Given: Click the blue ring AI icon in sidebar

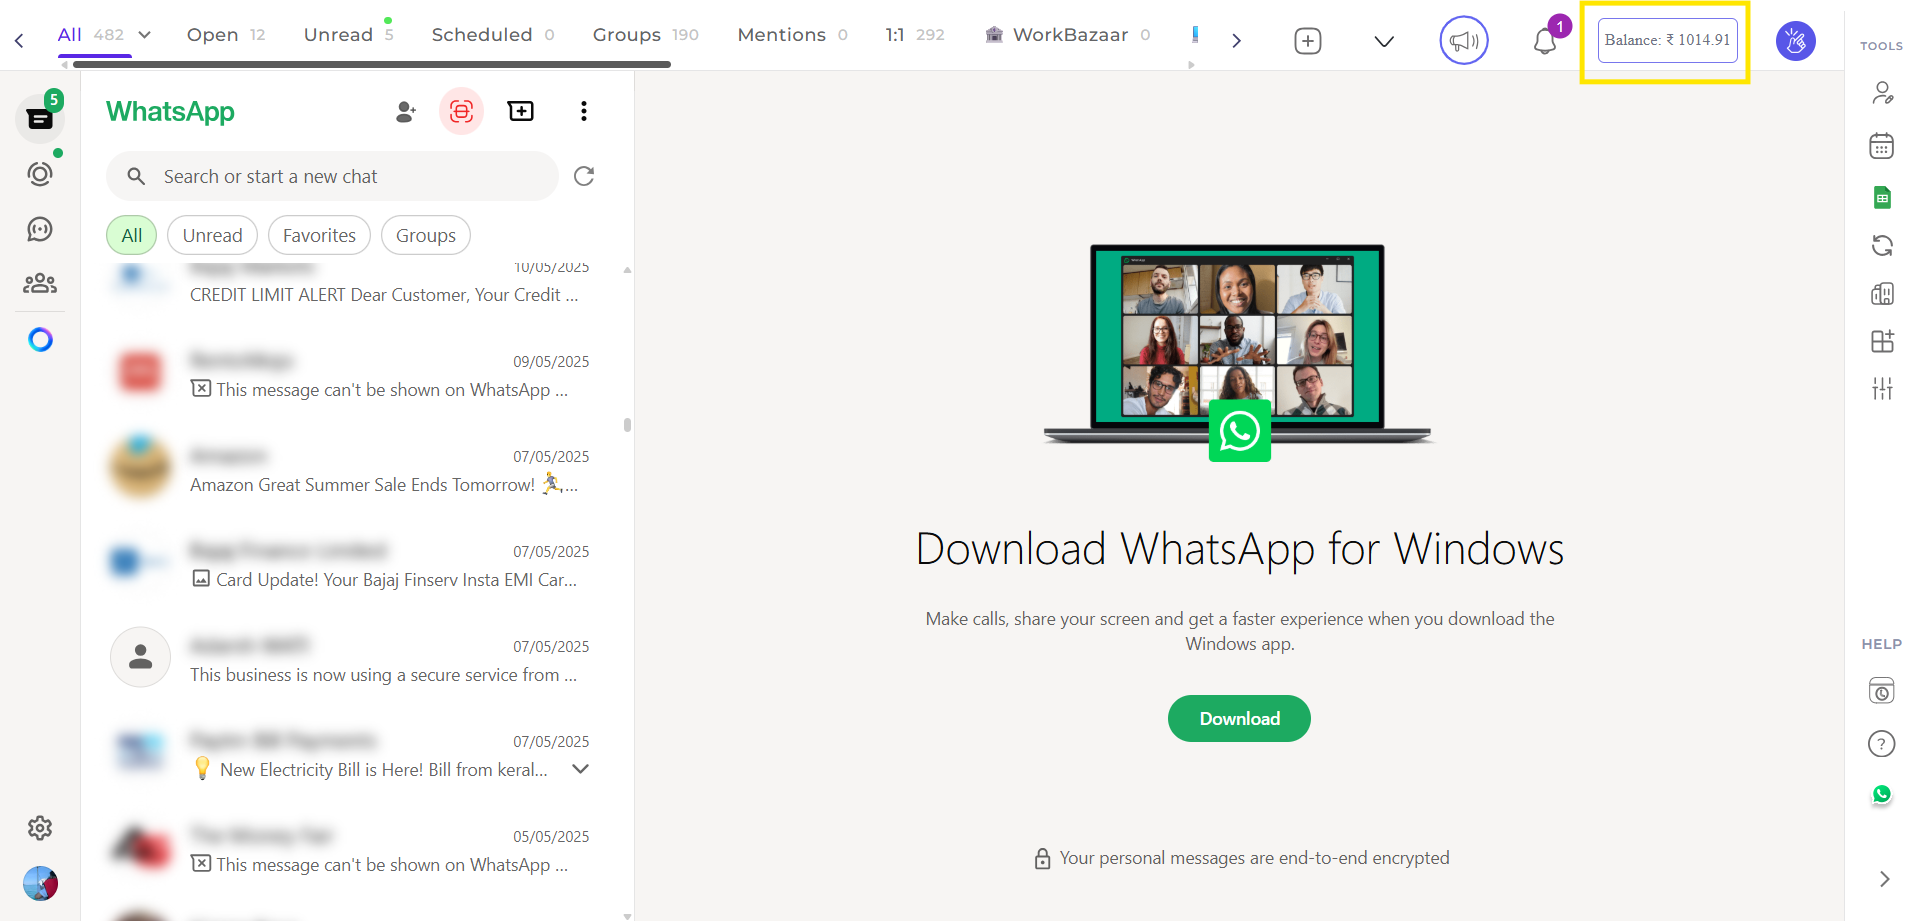Looking at the screenshot, I should [x=40, y=340].
